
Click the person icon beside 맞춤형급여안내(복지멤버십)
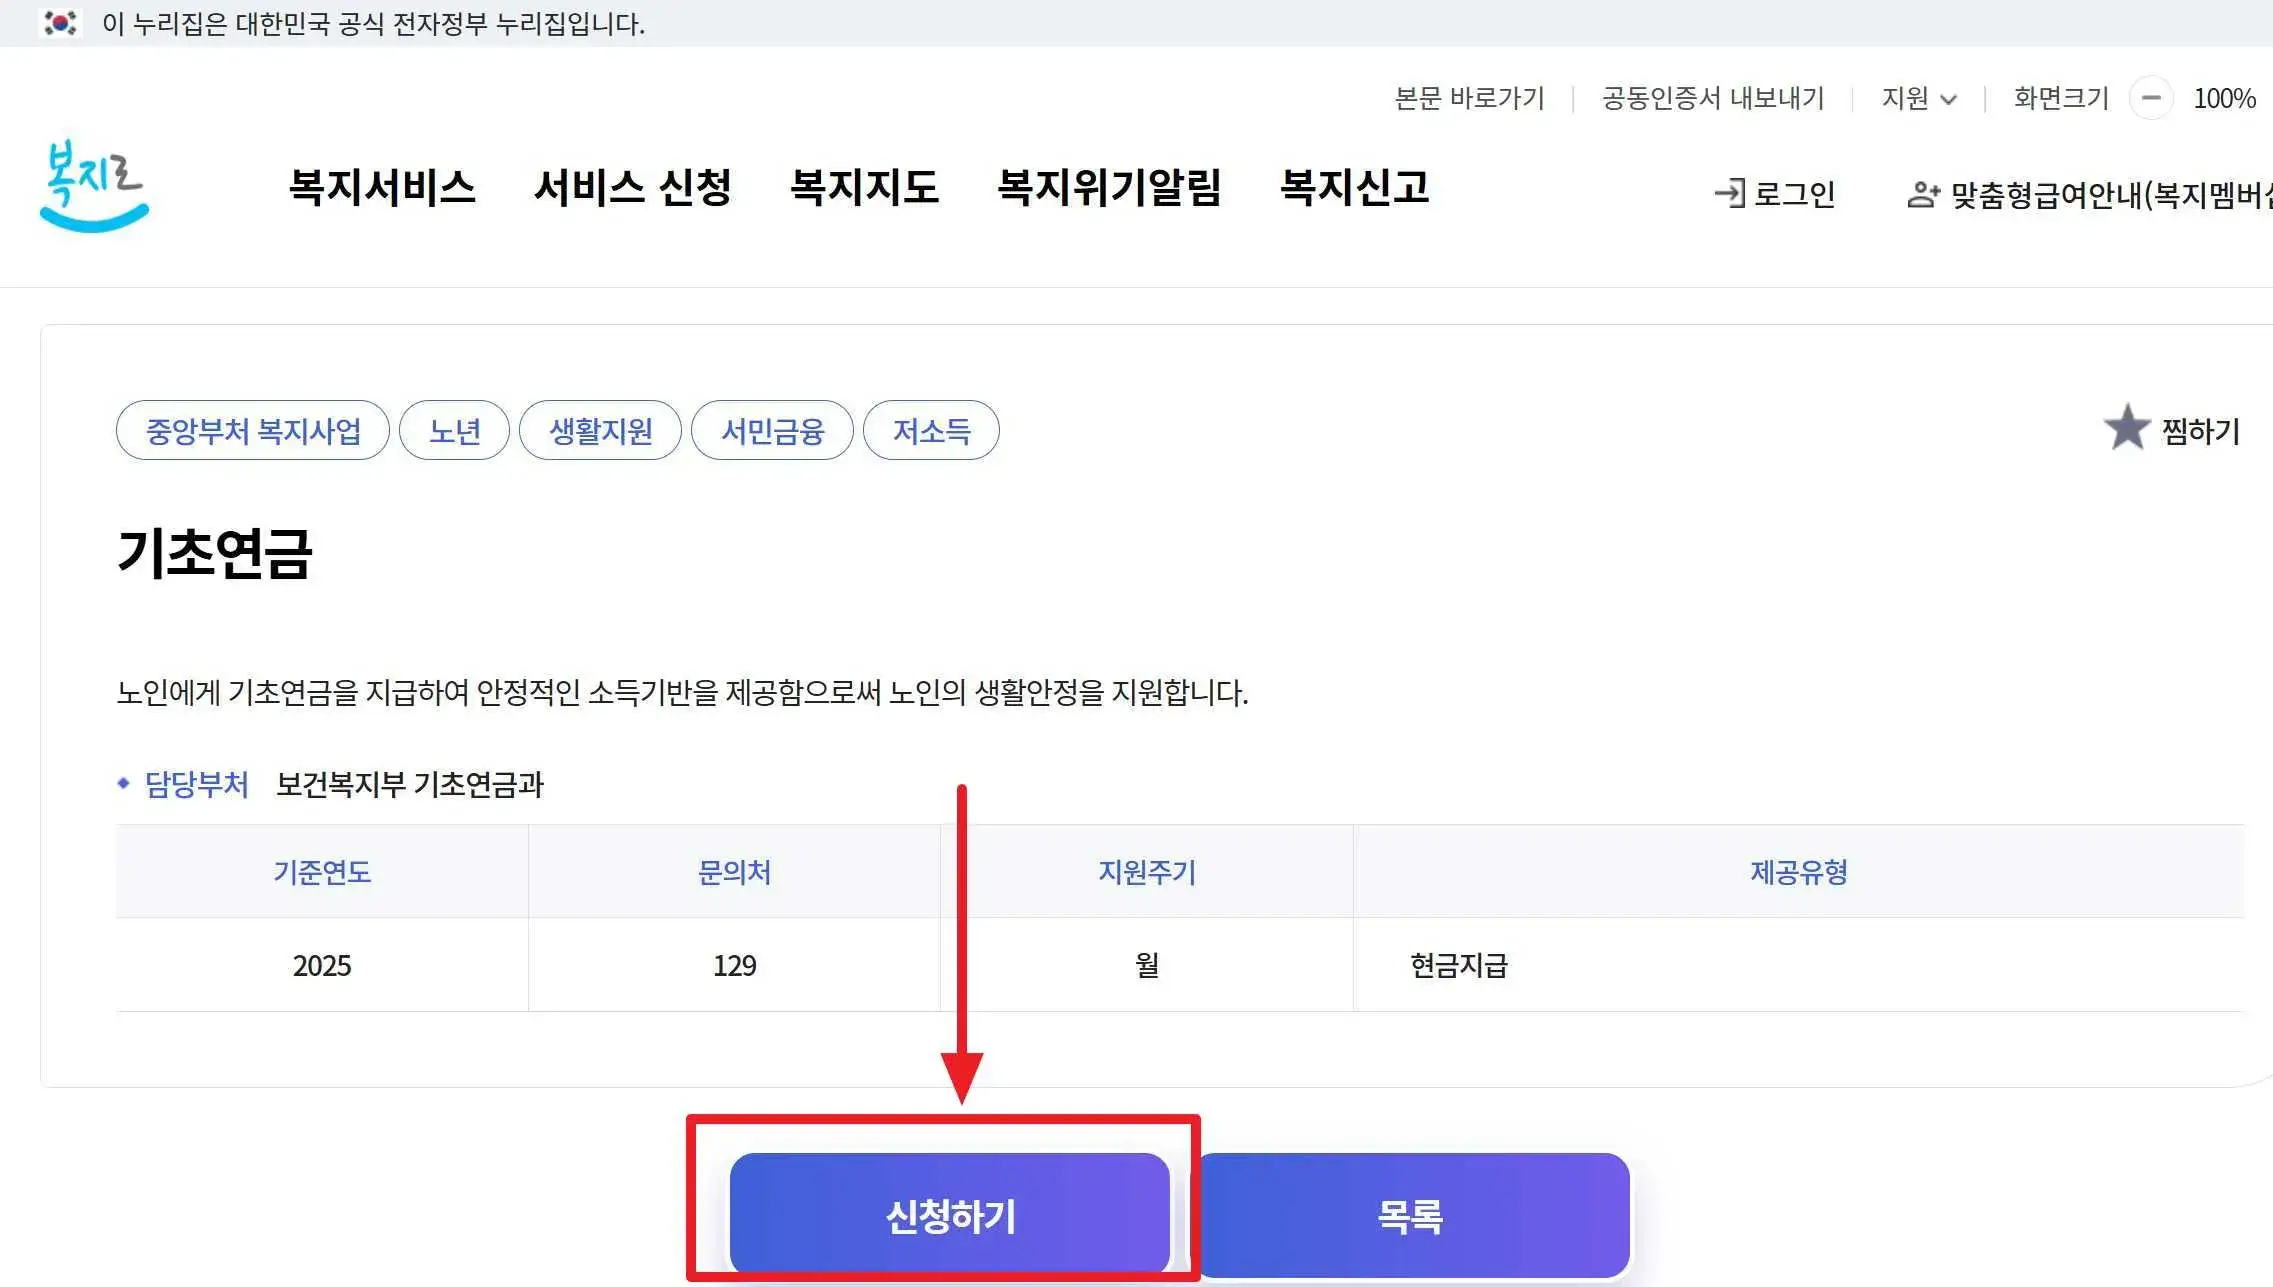point(1922,195)
